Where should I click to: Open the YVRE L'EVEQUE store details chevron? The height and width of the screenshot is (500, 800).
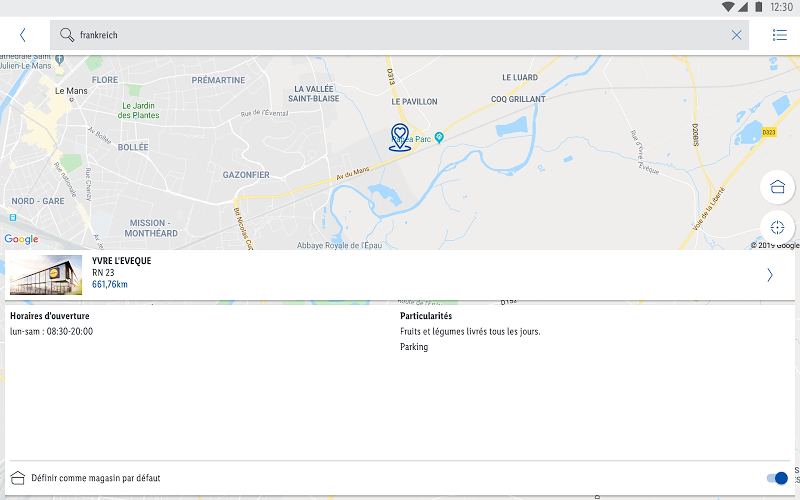[x=770, y=275]
